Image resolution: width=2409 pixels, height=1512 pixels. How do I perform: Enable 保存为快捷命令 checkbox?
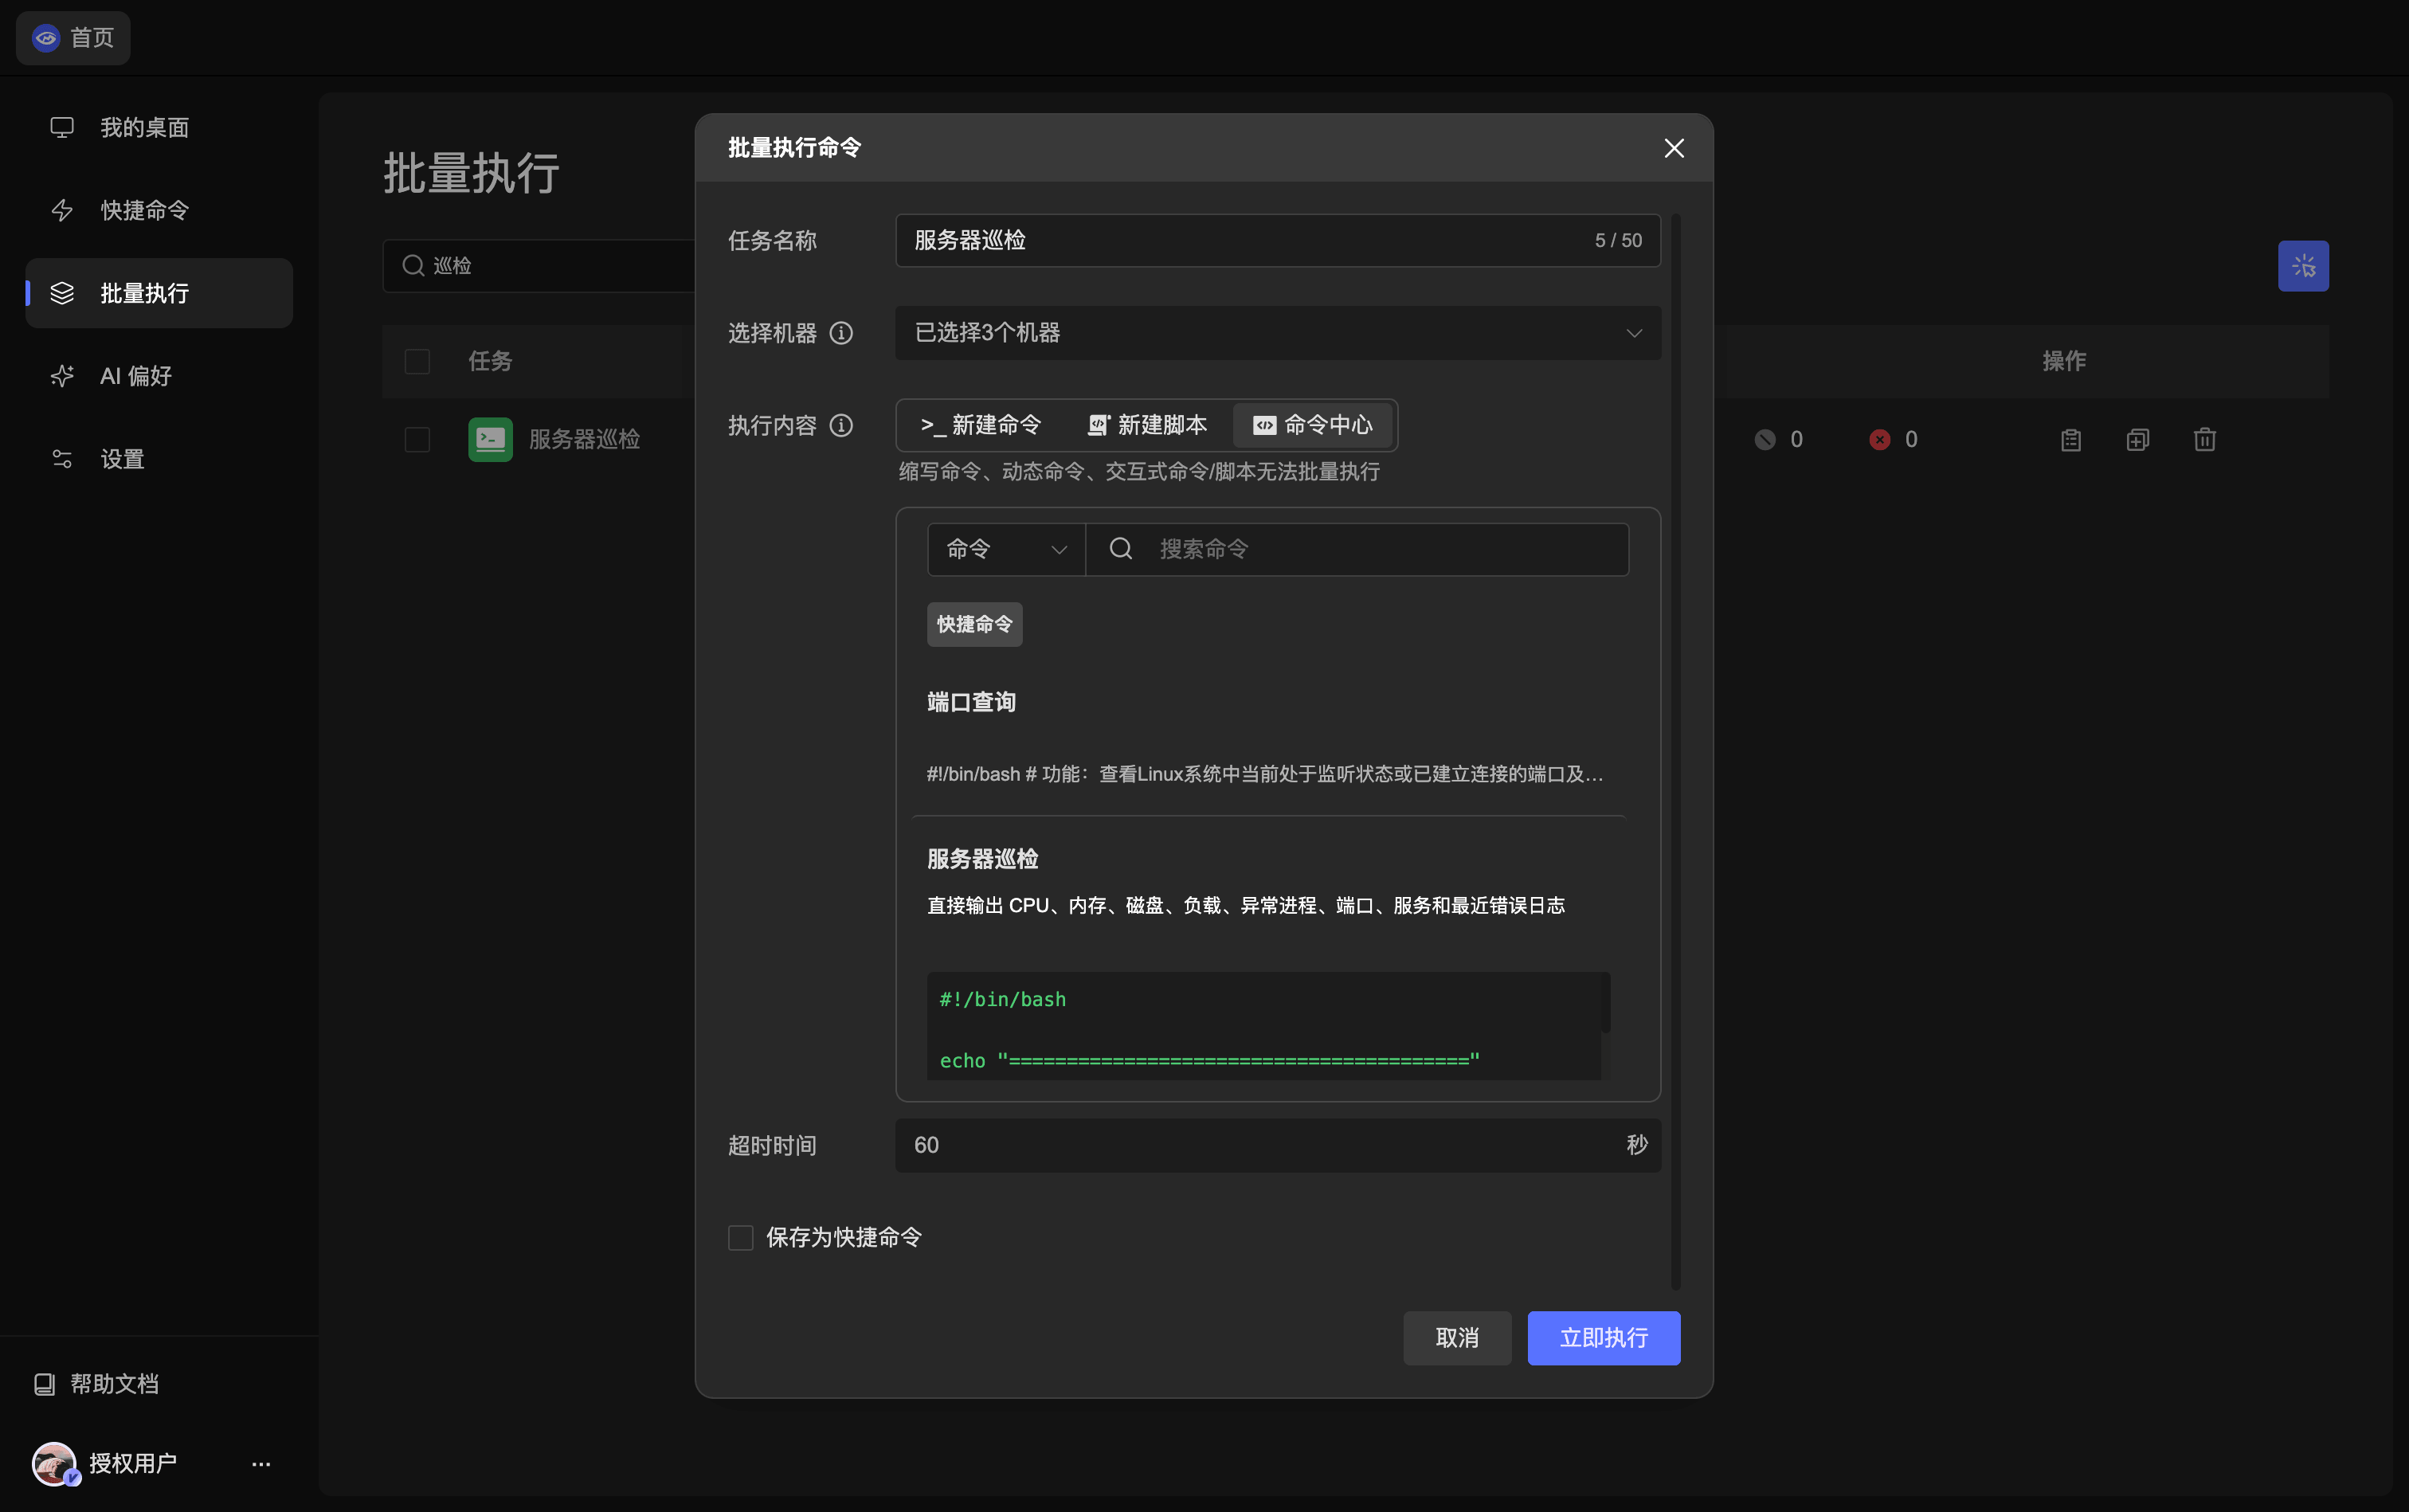(x=741, y=1238)
